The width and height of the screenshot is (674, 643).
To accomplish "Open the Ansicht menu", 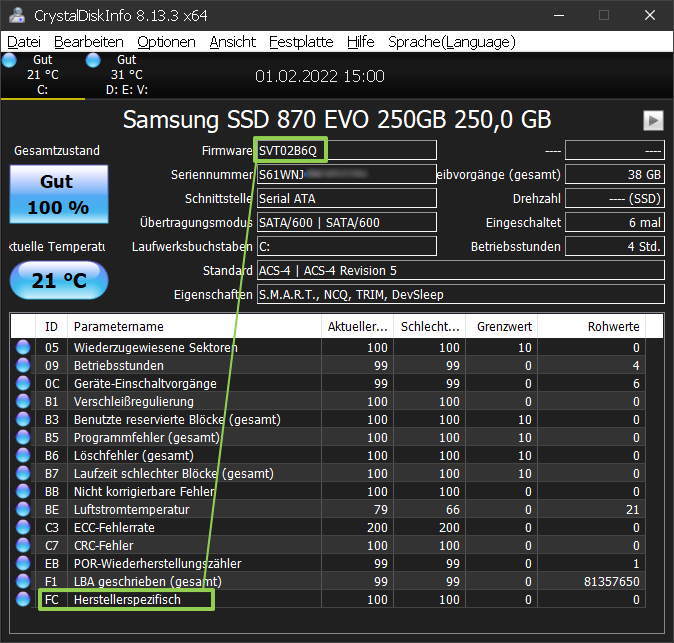I will 233,42.
